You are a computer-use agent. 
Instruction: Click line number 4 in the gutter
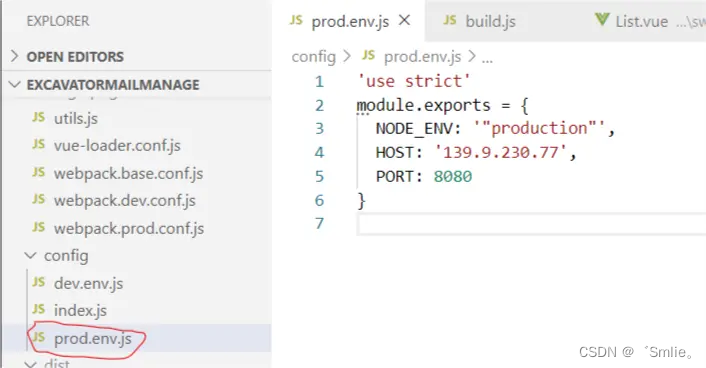319,153
